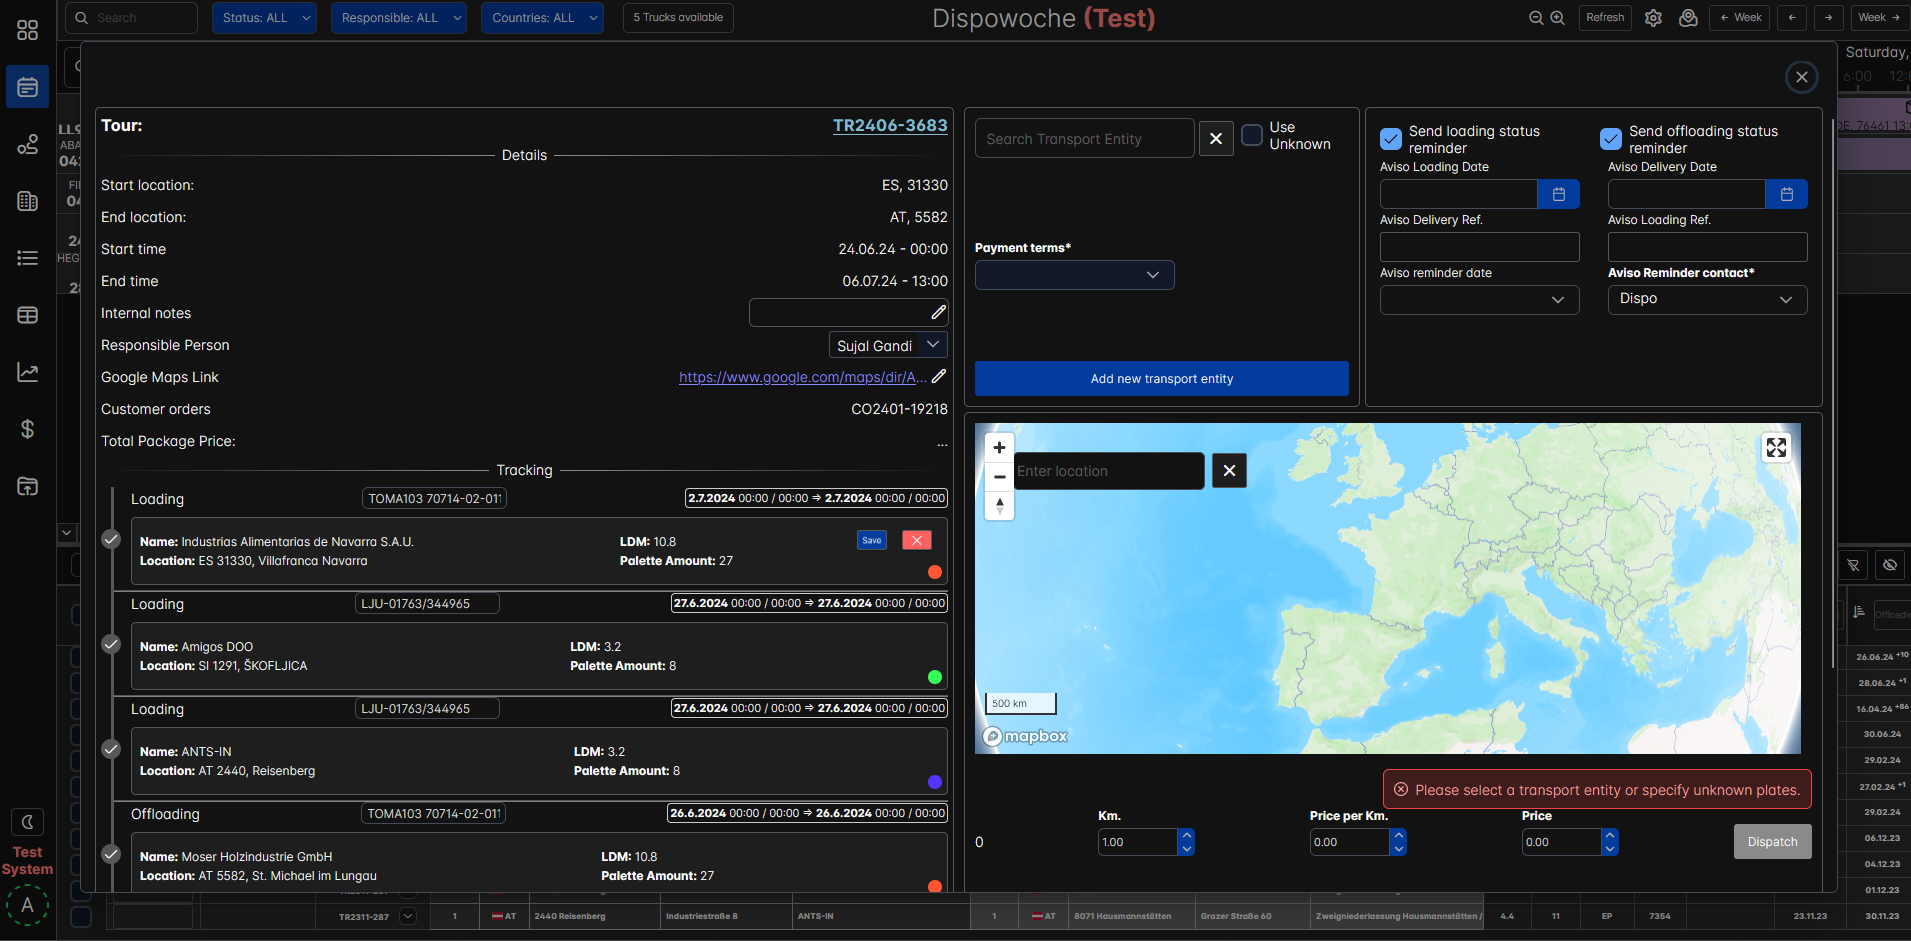Open the statistics chart icon in sidebar
Screen dimensions: 1911x941
click(28, 372)
